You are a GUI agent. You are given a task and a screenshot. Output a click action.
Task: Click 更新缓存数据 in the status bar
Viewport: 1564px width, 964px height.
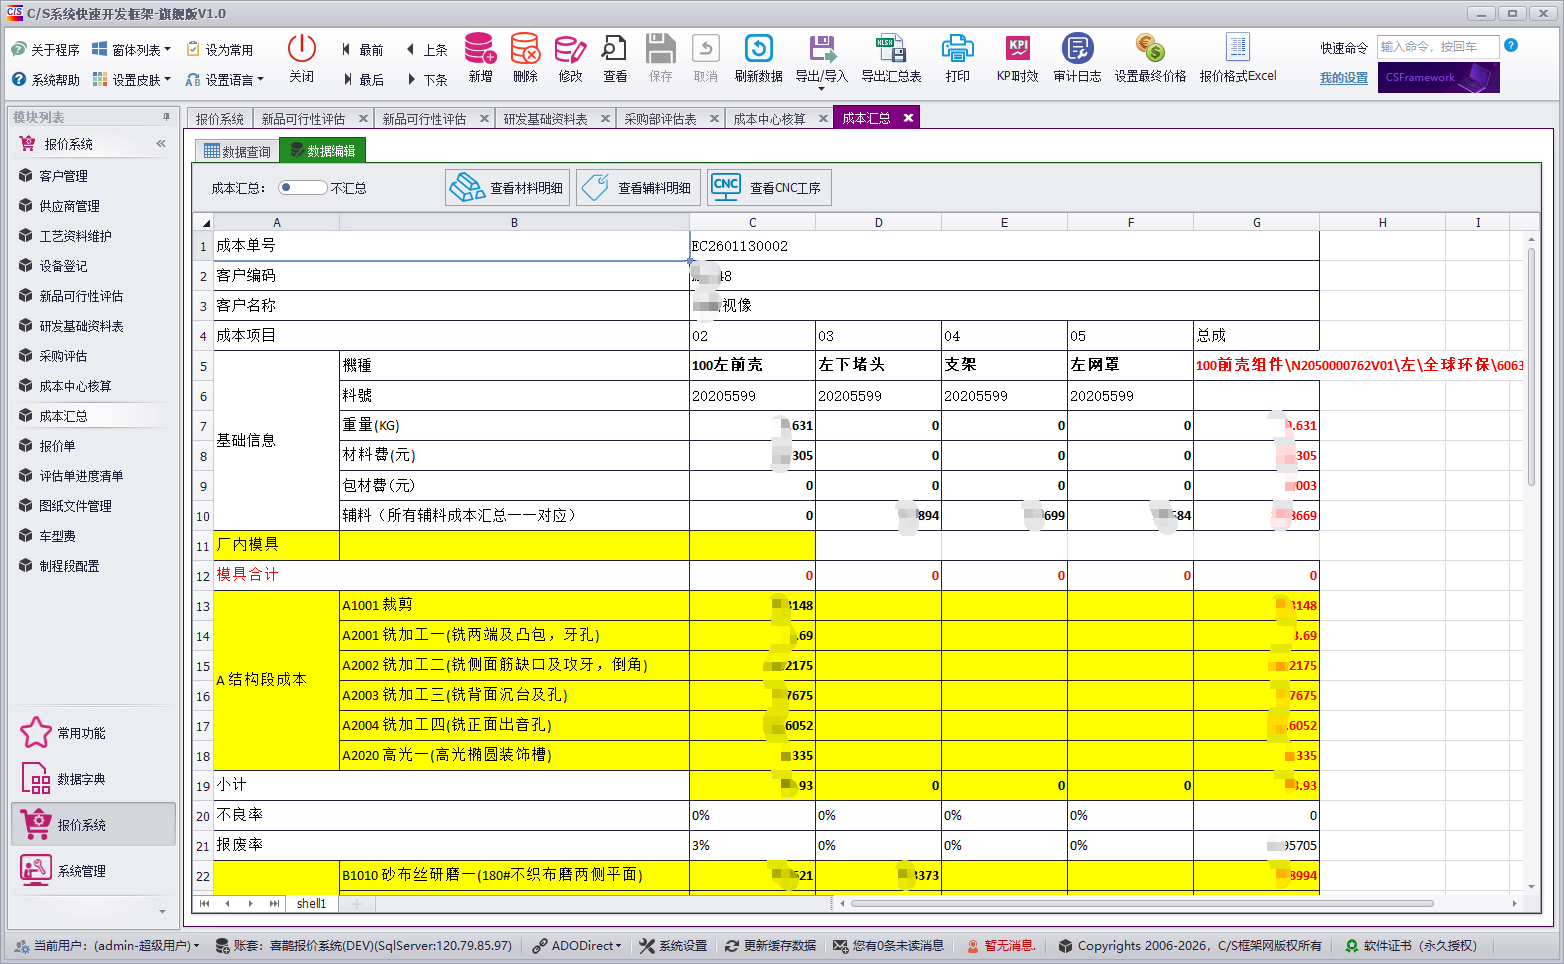click(x=770, y=945)
